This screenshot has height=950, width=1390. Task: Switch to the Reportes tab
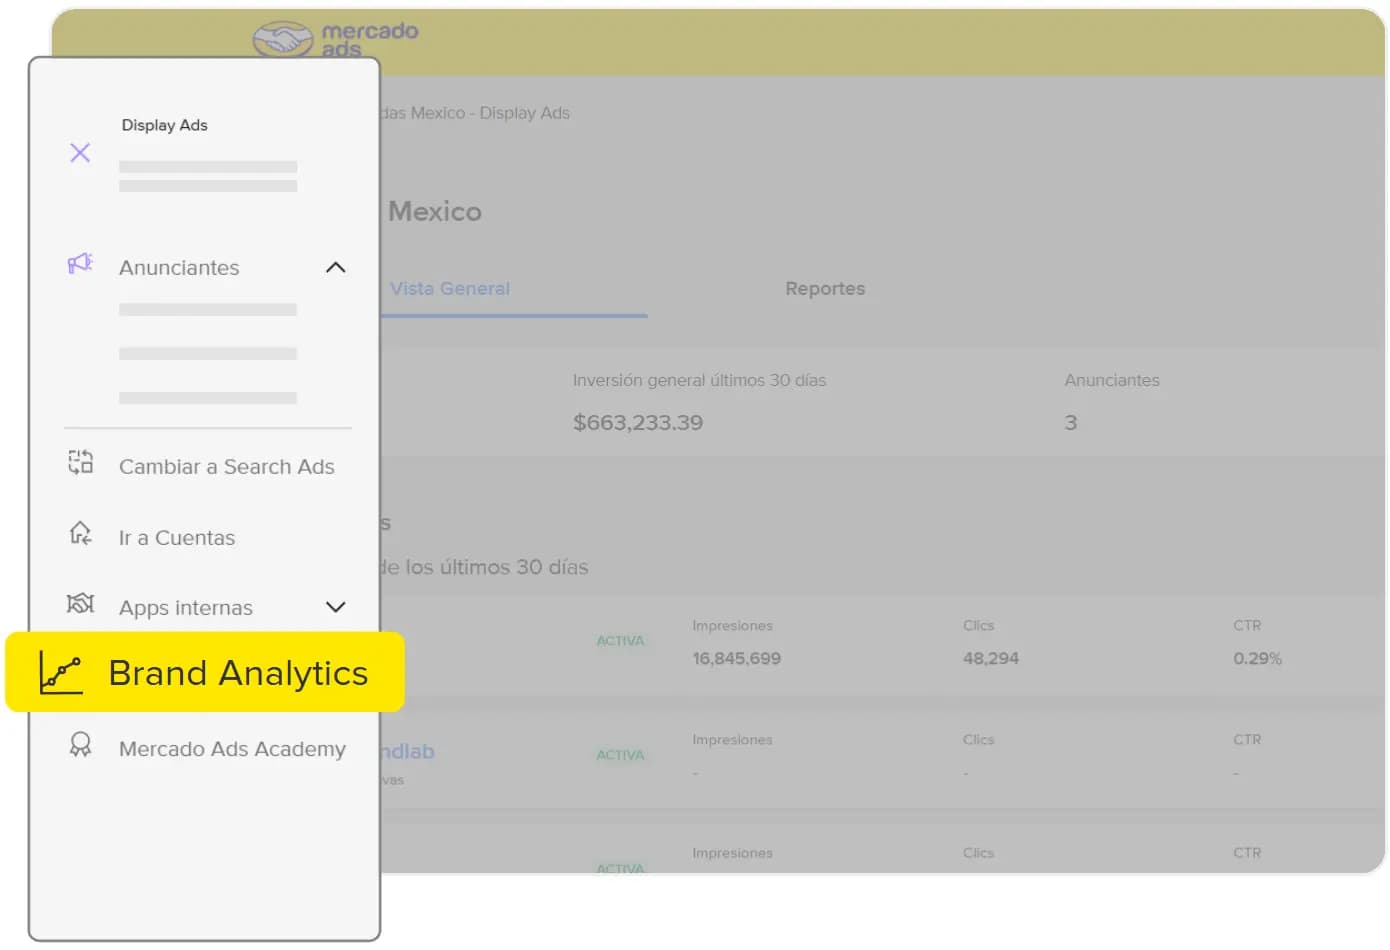coord(825,289)
